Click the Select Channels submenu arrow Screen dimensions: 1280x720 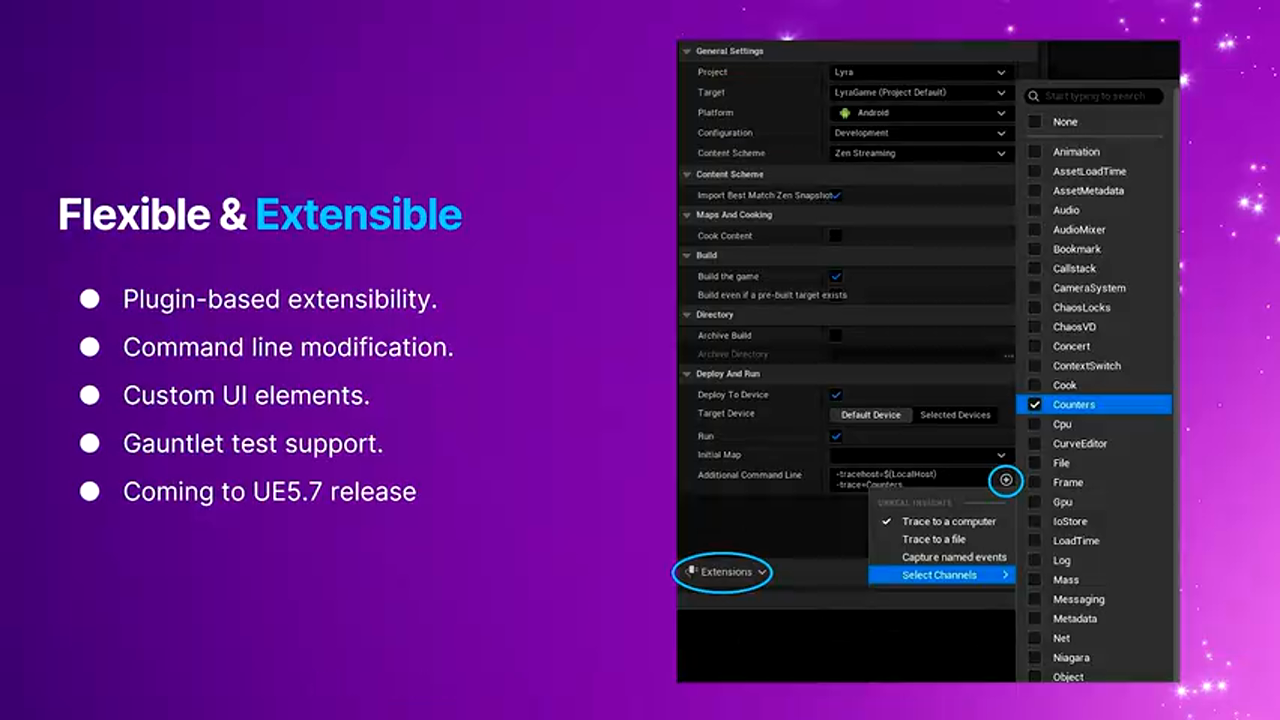coord(1005,575)
